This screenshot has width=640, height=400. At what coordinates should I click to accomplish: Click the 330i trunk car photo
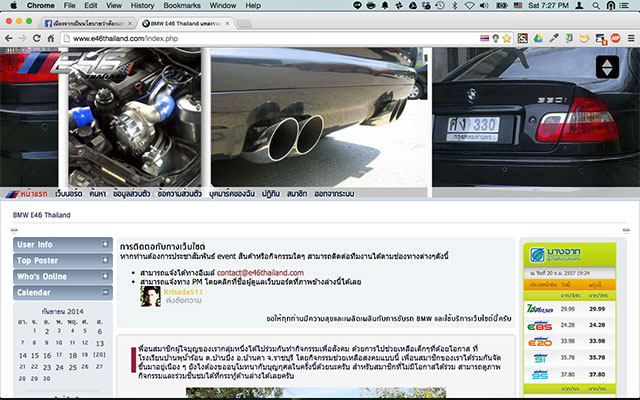[536, 117]
